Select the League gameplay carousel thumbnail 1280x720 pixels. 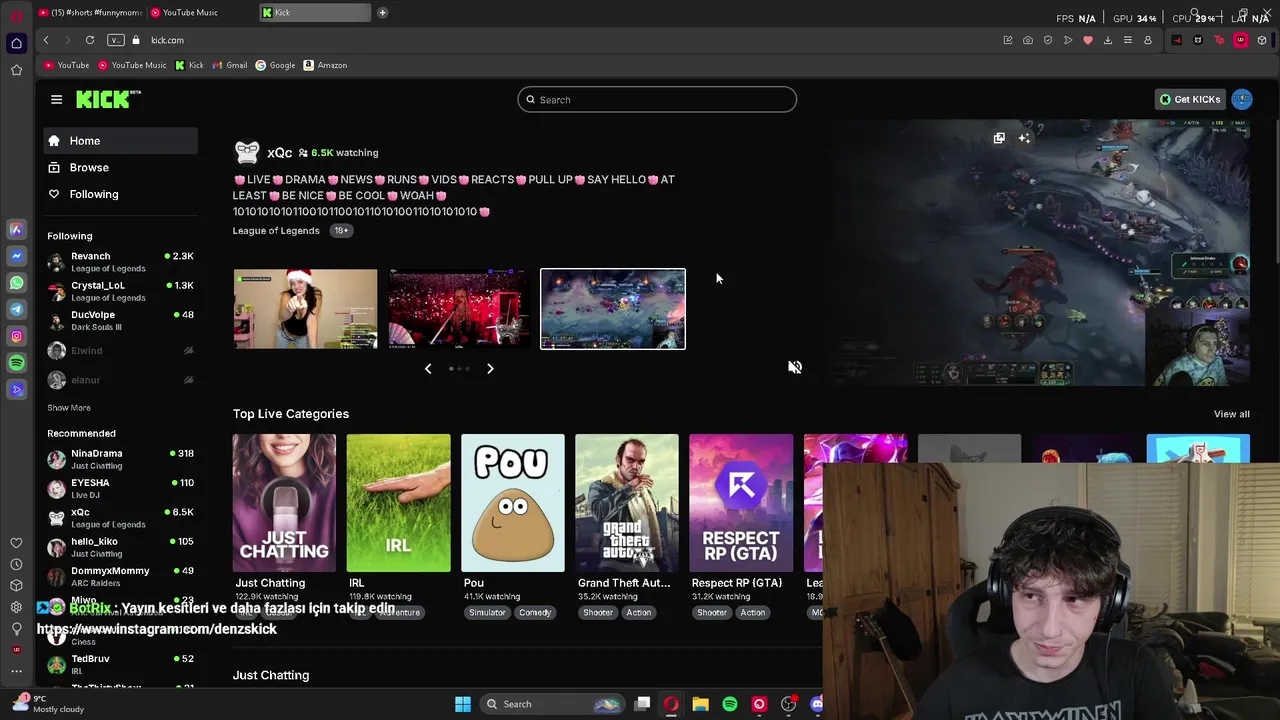point(613,309)
